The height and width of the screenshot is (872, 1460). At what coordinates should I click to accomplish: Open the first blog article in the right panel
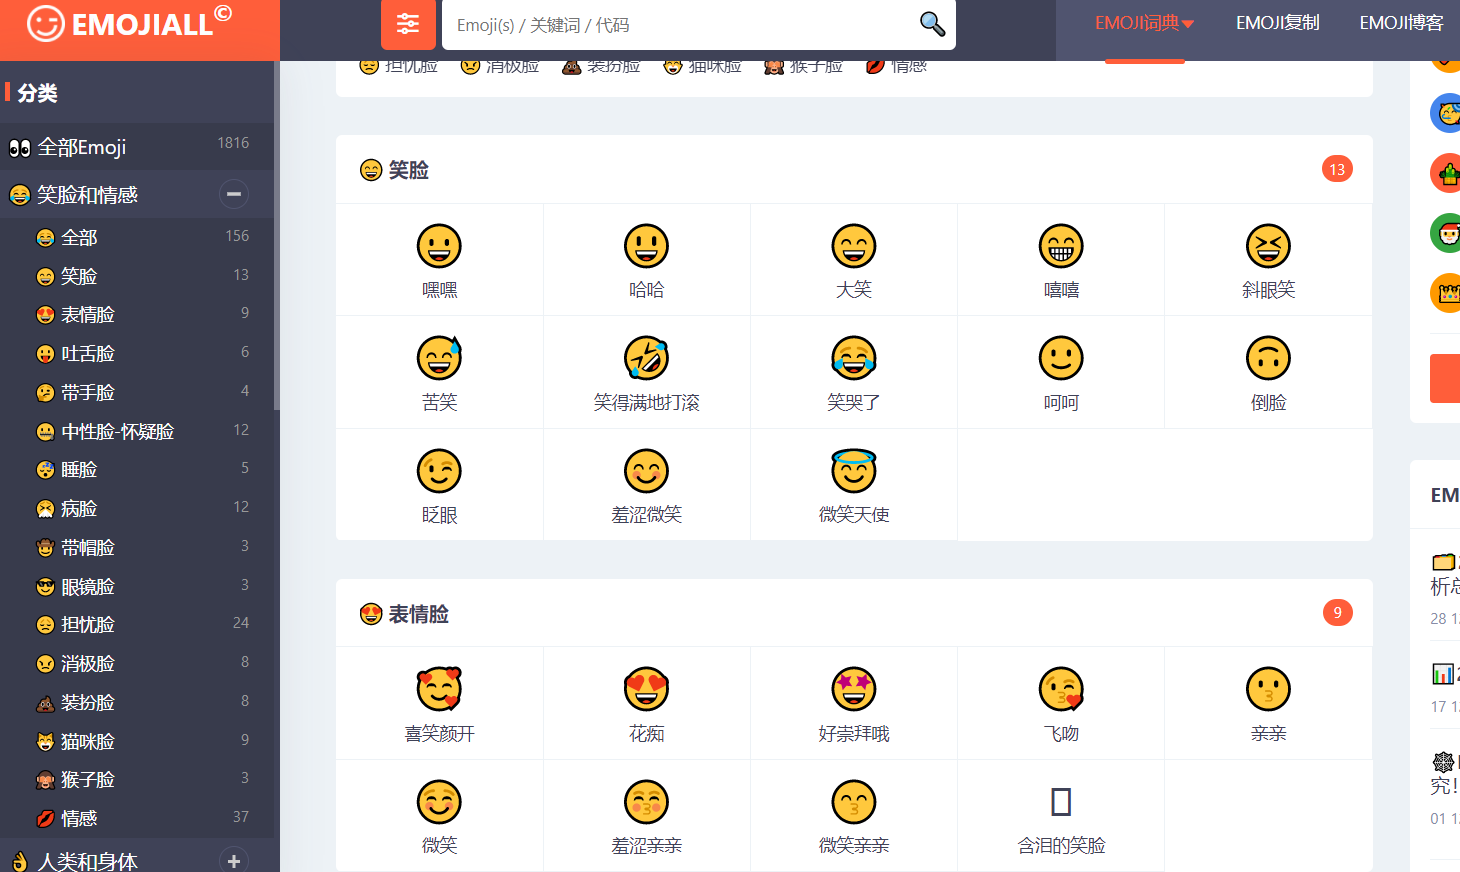(1445, 573)
